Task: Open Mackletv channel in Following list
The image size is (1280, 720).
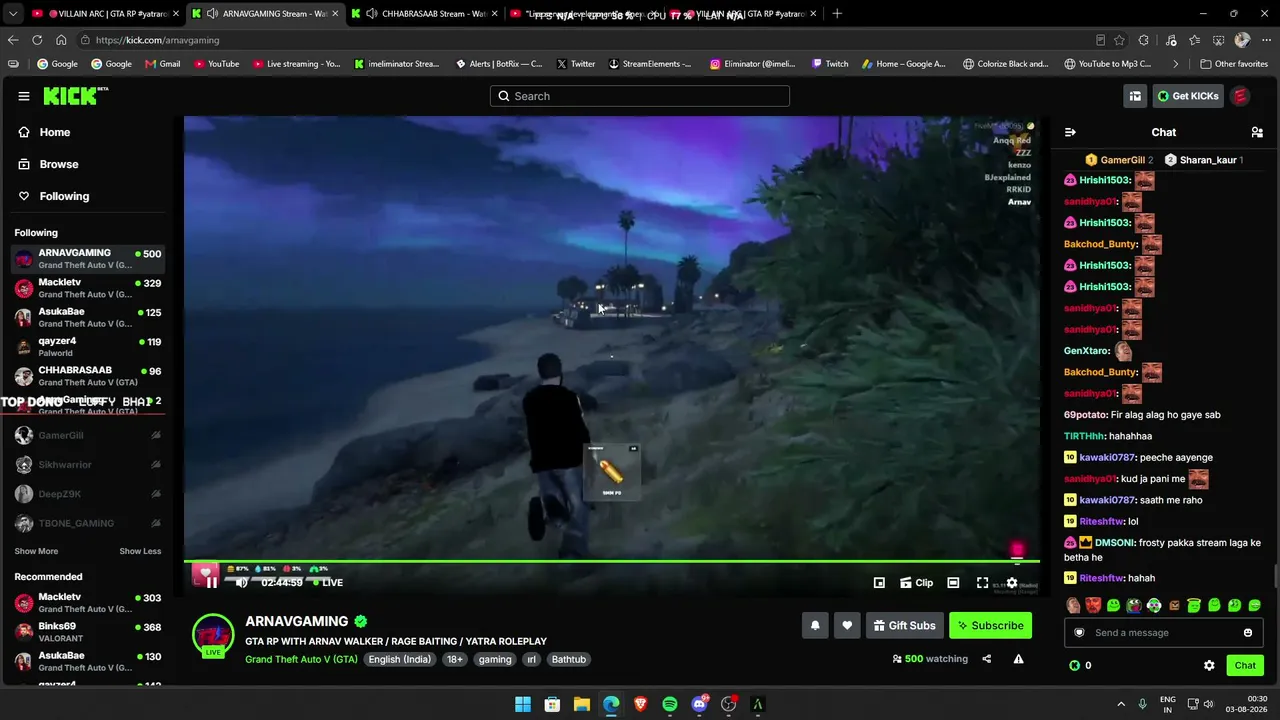Action: coord(88,288)
